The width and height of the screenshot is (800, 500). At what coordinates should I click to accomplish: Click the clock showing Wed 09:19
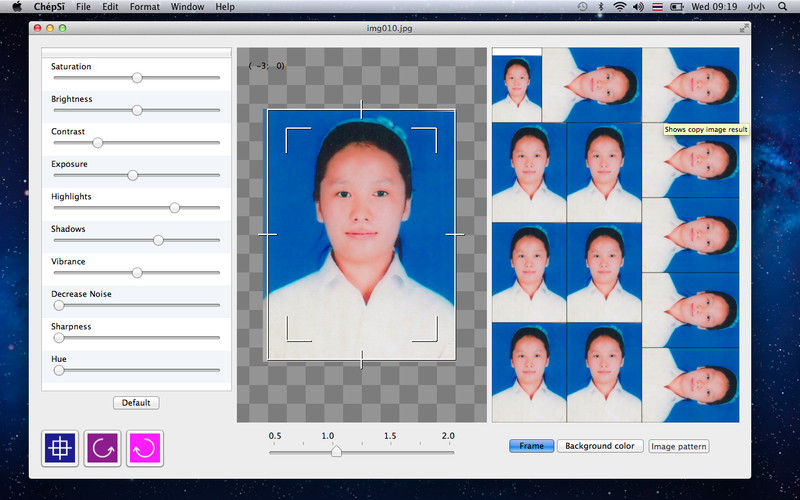pyautogui.click(x=714, y=7)
